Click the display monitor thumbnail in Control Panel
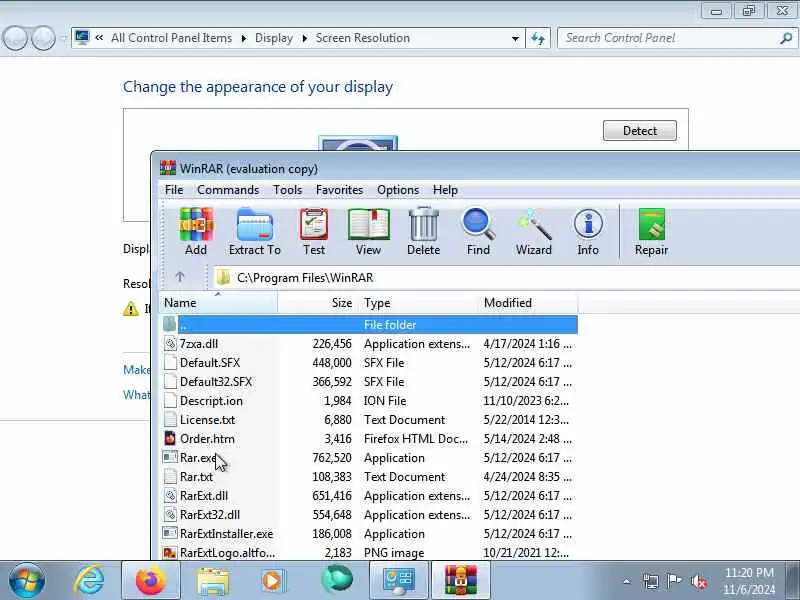800x600 pixels. (x=358, y=143)
